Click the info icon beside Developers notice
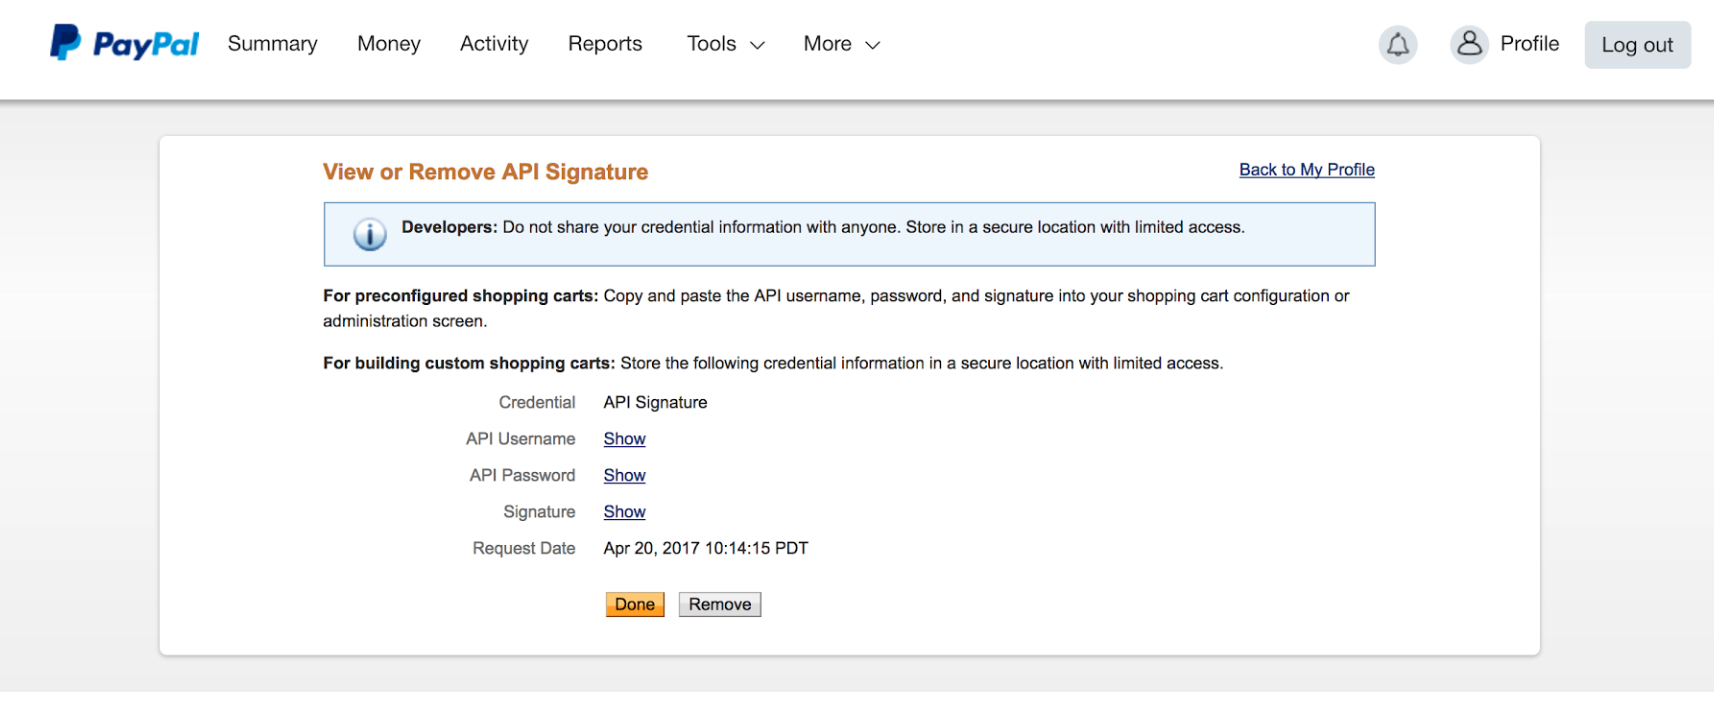The height and width of the screenshot is (711, 1714). 369,234
